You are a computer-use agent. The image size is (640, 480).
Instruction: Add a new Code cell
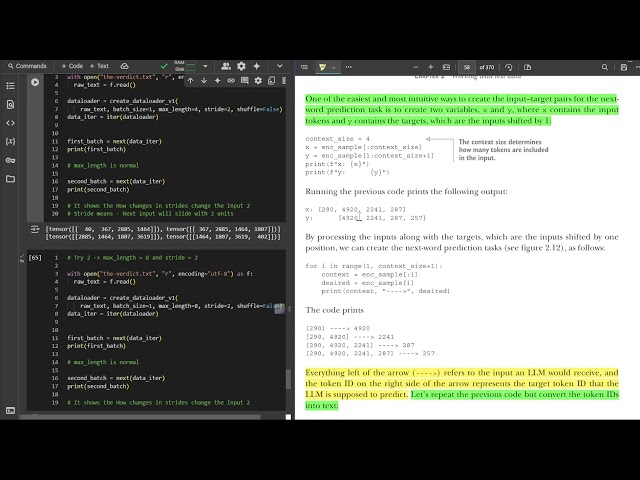(x=72, y=66)
